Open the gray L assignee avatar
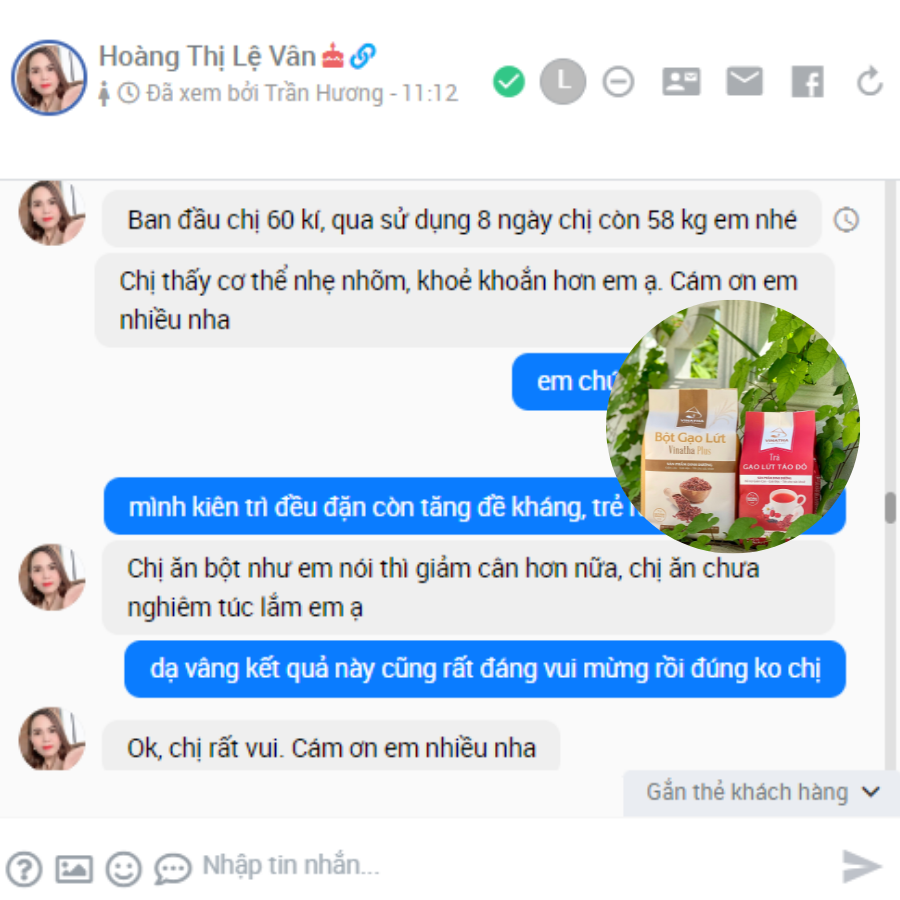Image resolution: width=900 pixels, height=900 pixels. pyautogui.click(x=562, y=82)
